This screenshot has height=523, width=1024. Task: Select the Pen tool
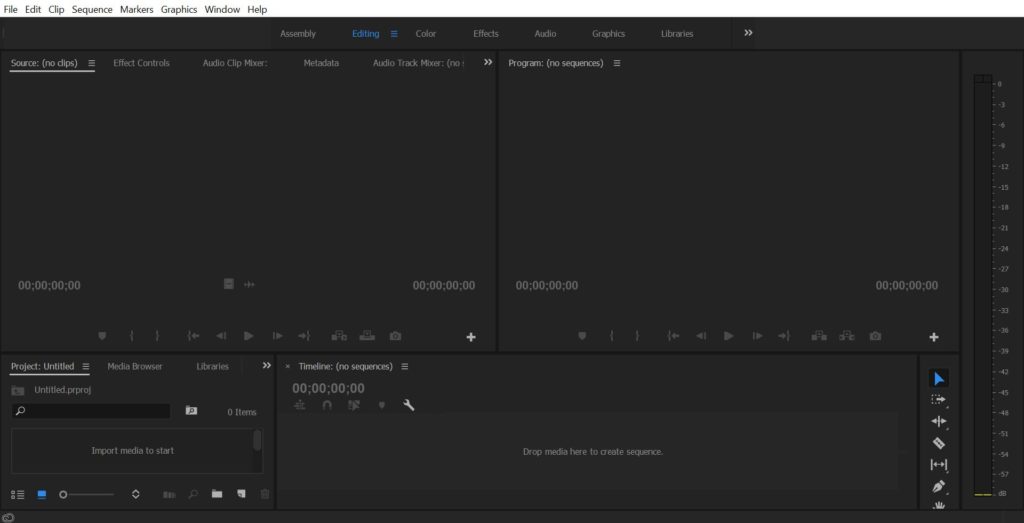[938, 487]
